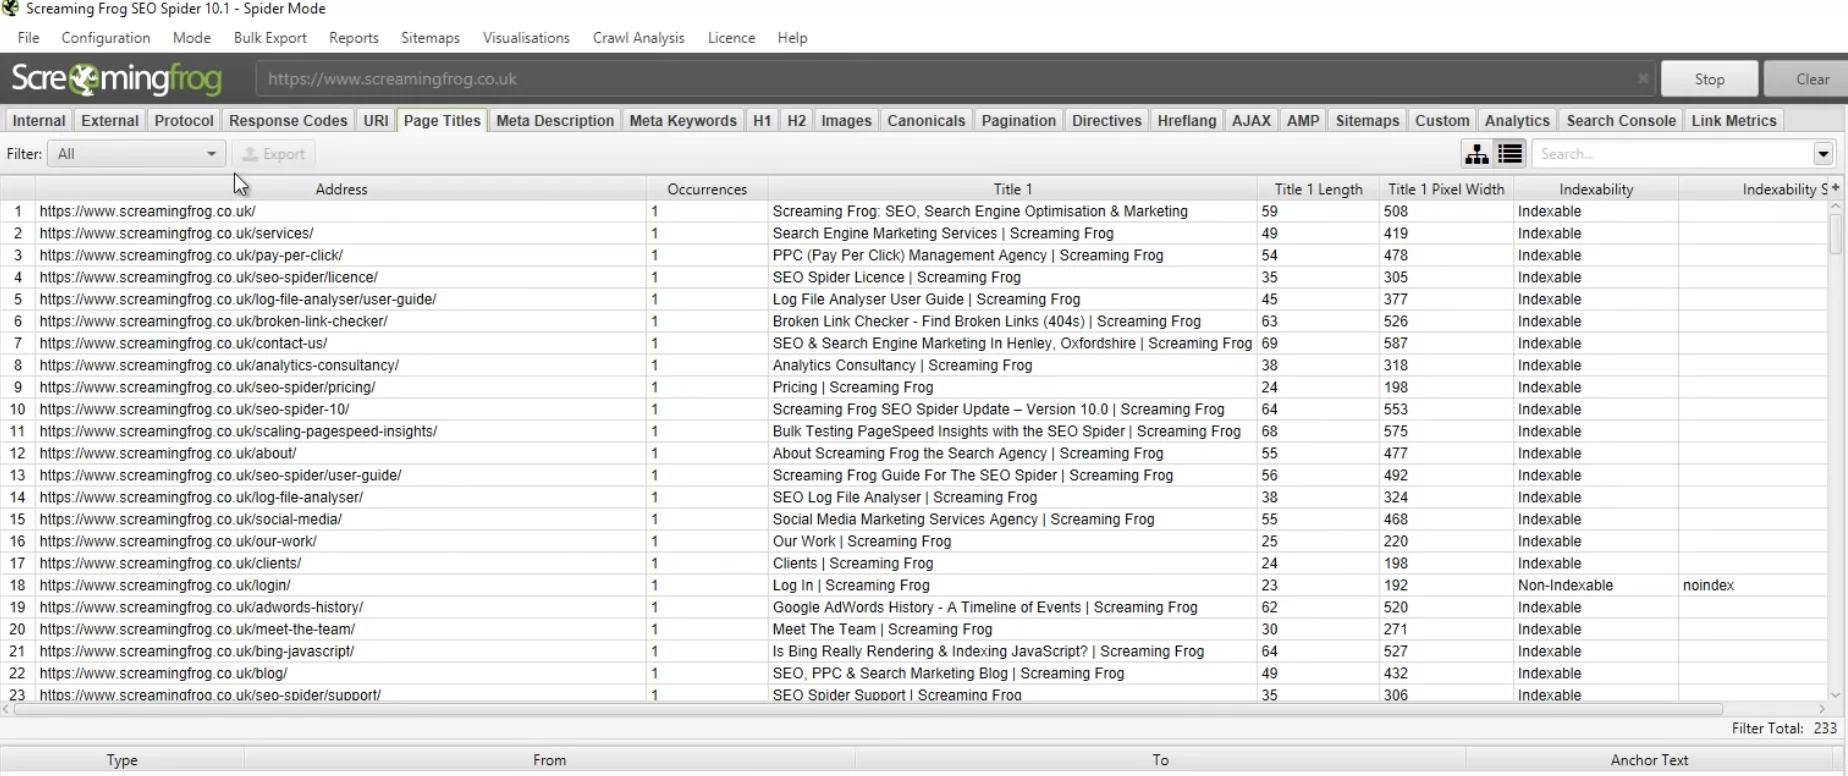Switch to the Internal tab
The width and height of the screenshot is (1848, 776).
pos(38,120)
